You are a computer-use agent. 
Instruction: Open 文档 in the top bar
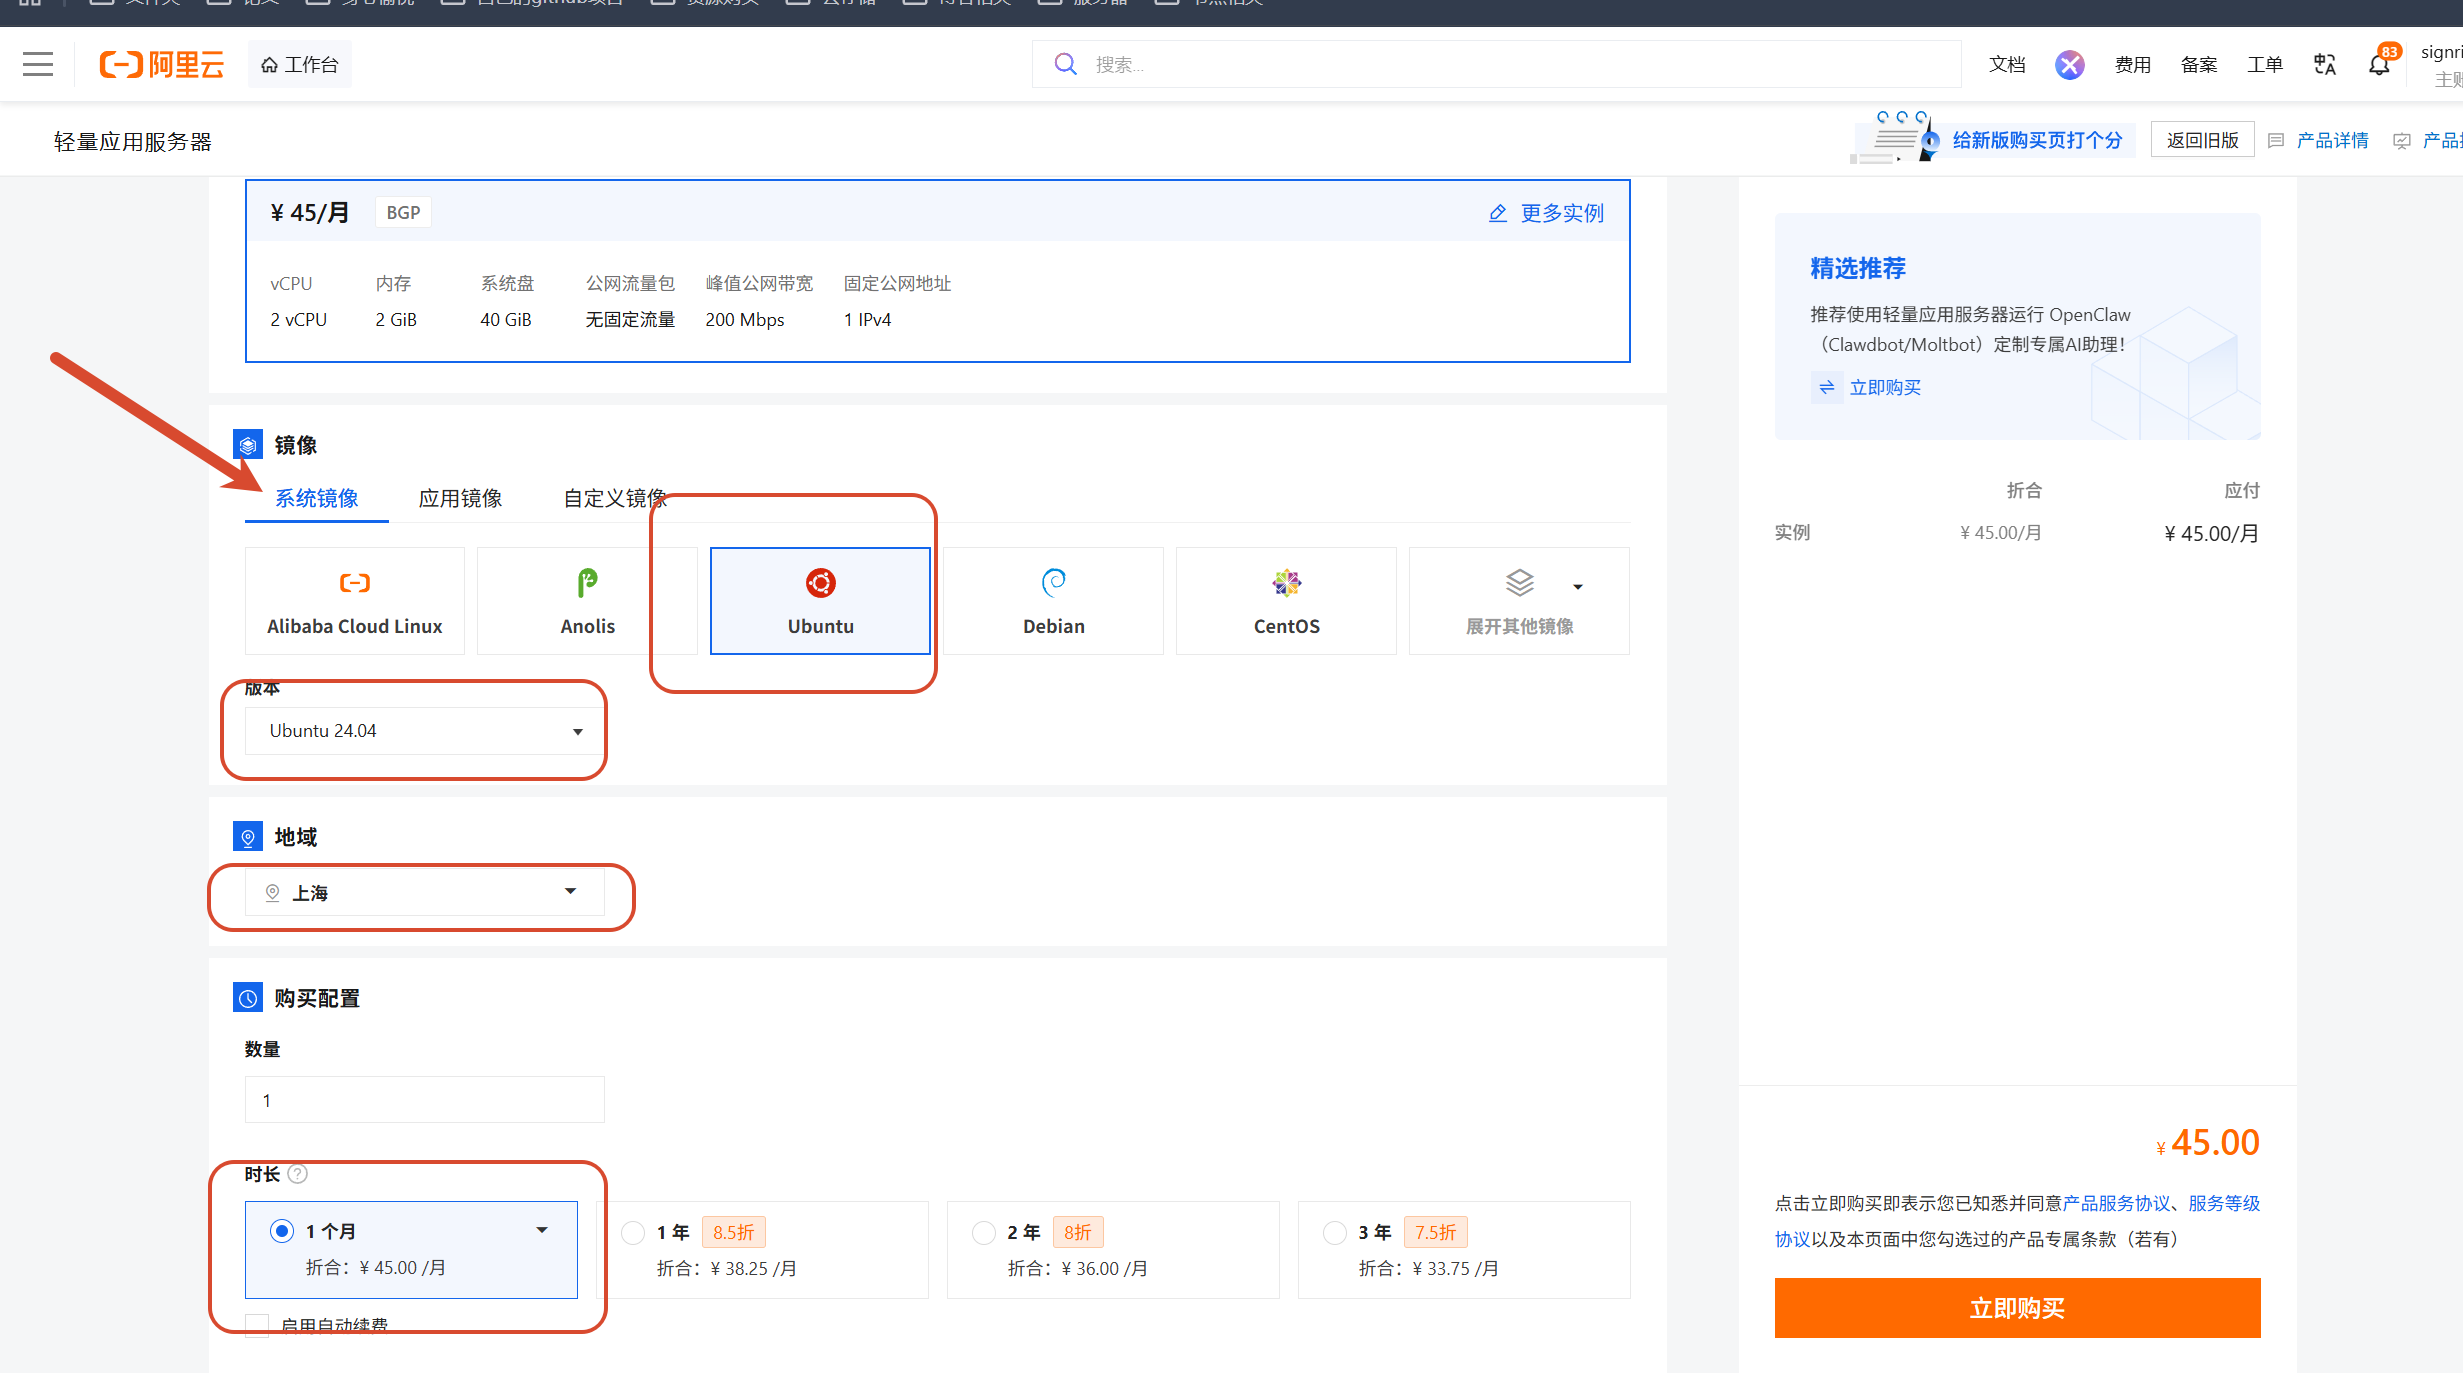coord(2007,65)
